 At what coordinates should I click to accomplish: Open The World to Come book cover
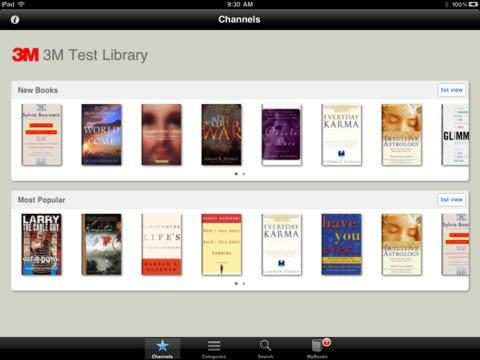pos(102,135)
